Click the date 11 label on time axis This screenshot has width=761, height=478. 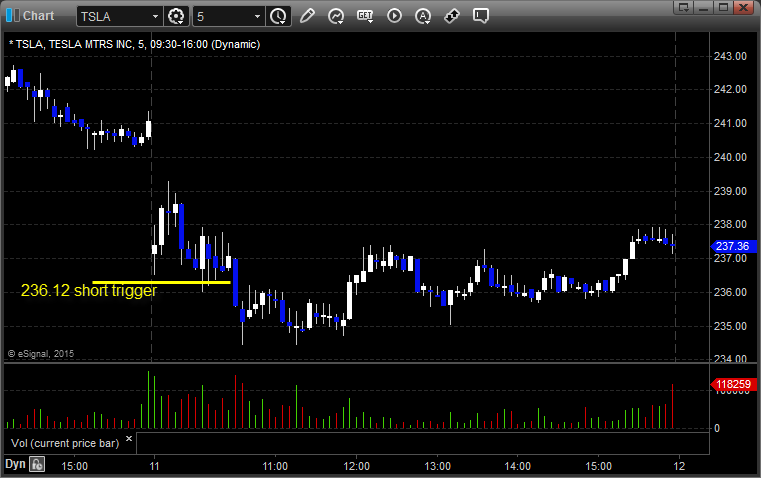point(154,466)
